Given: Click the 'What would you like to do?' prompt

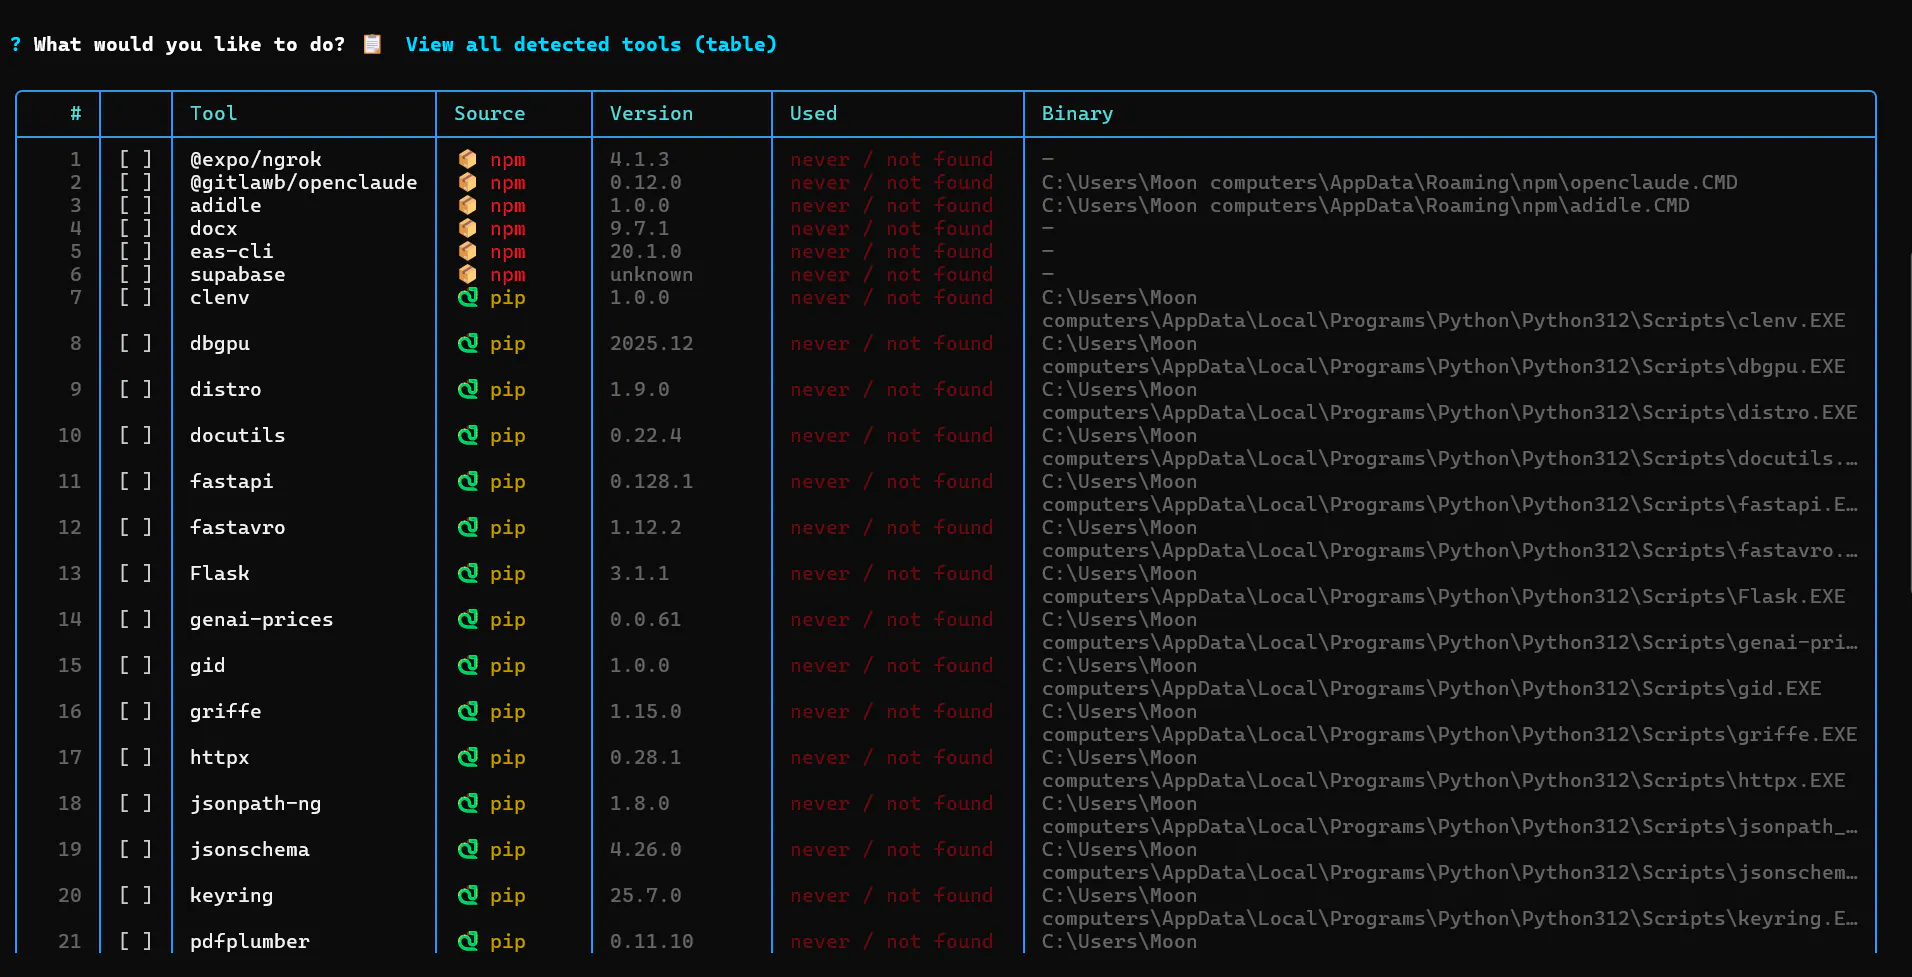Looking at the screenshot, I should pos(189,44).
